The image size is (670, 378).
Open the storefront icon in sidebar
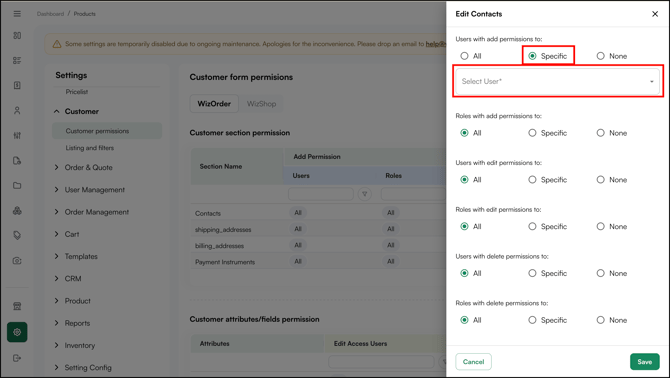[17, 306]
